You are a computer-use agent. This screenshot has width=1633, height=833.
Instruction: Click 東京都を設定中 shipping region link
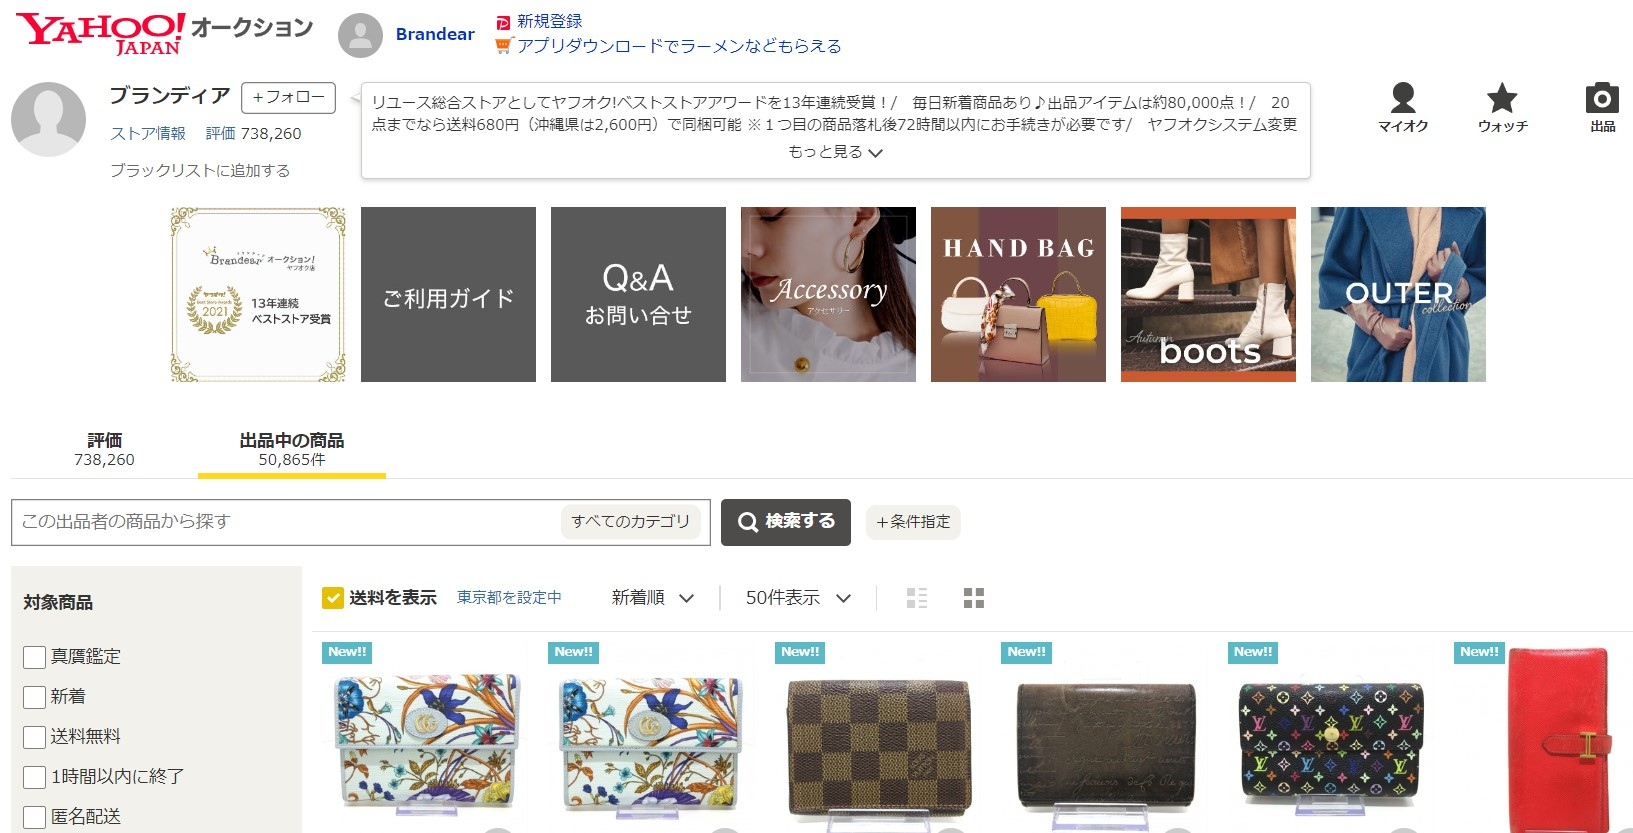[509, 597]
